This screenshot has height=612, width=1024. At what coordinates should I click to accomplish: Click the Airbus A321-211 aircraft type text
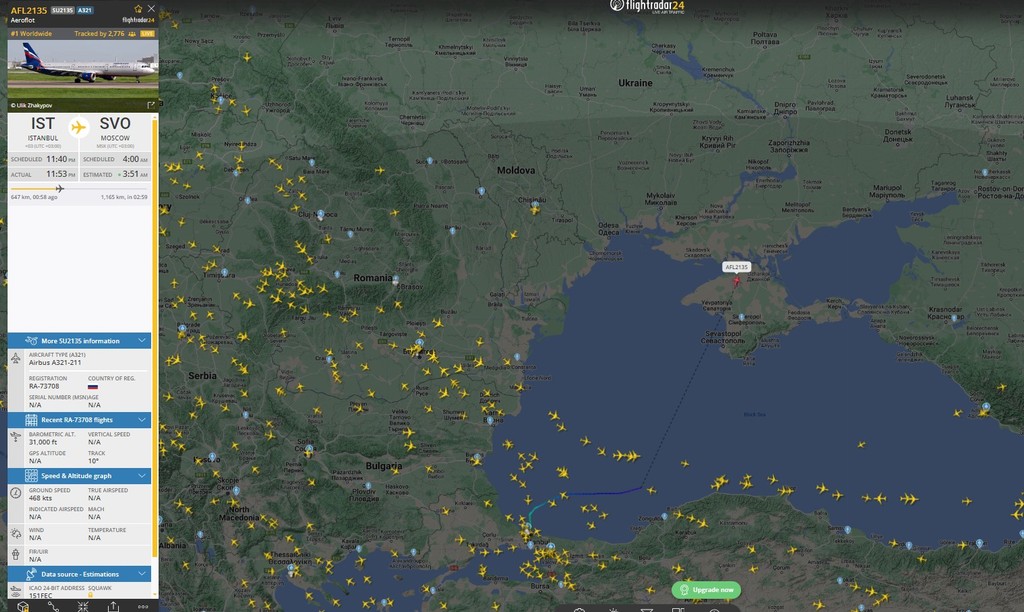(x=55, y=362)
